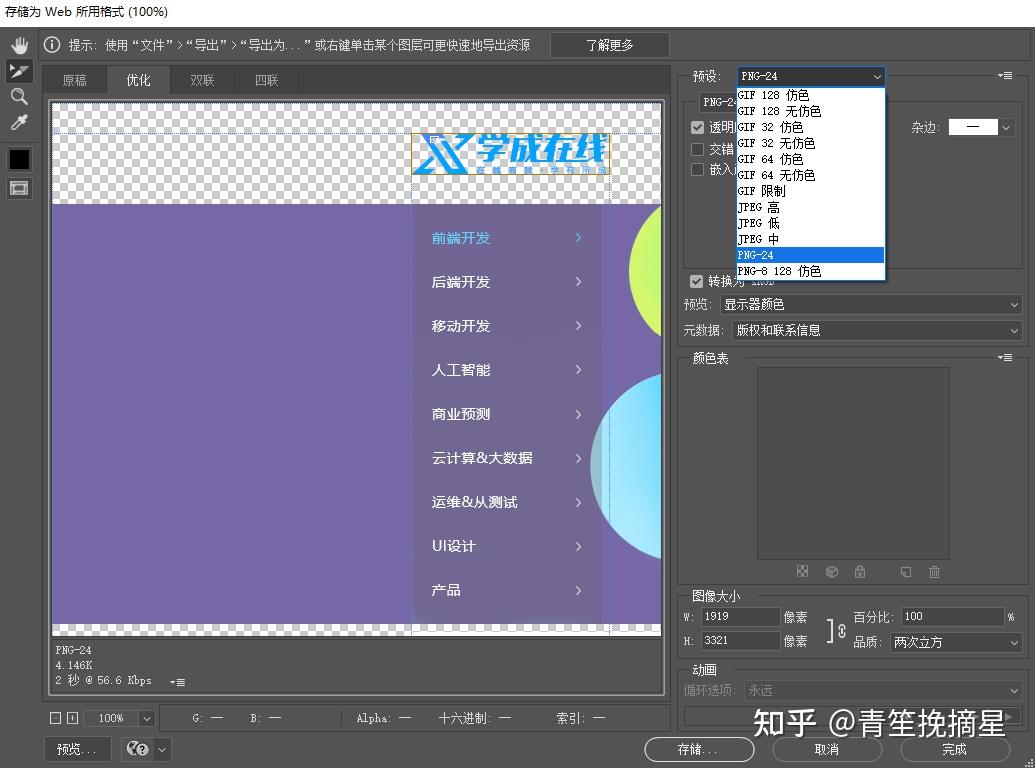Select the Eyedropper tool
Image resolution: width=1035 pixels, height=768 pixels.
(x=20, y=122)
